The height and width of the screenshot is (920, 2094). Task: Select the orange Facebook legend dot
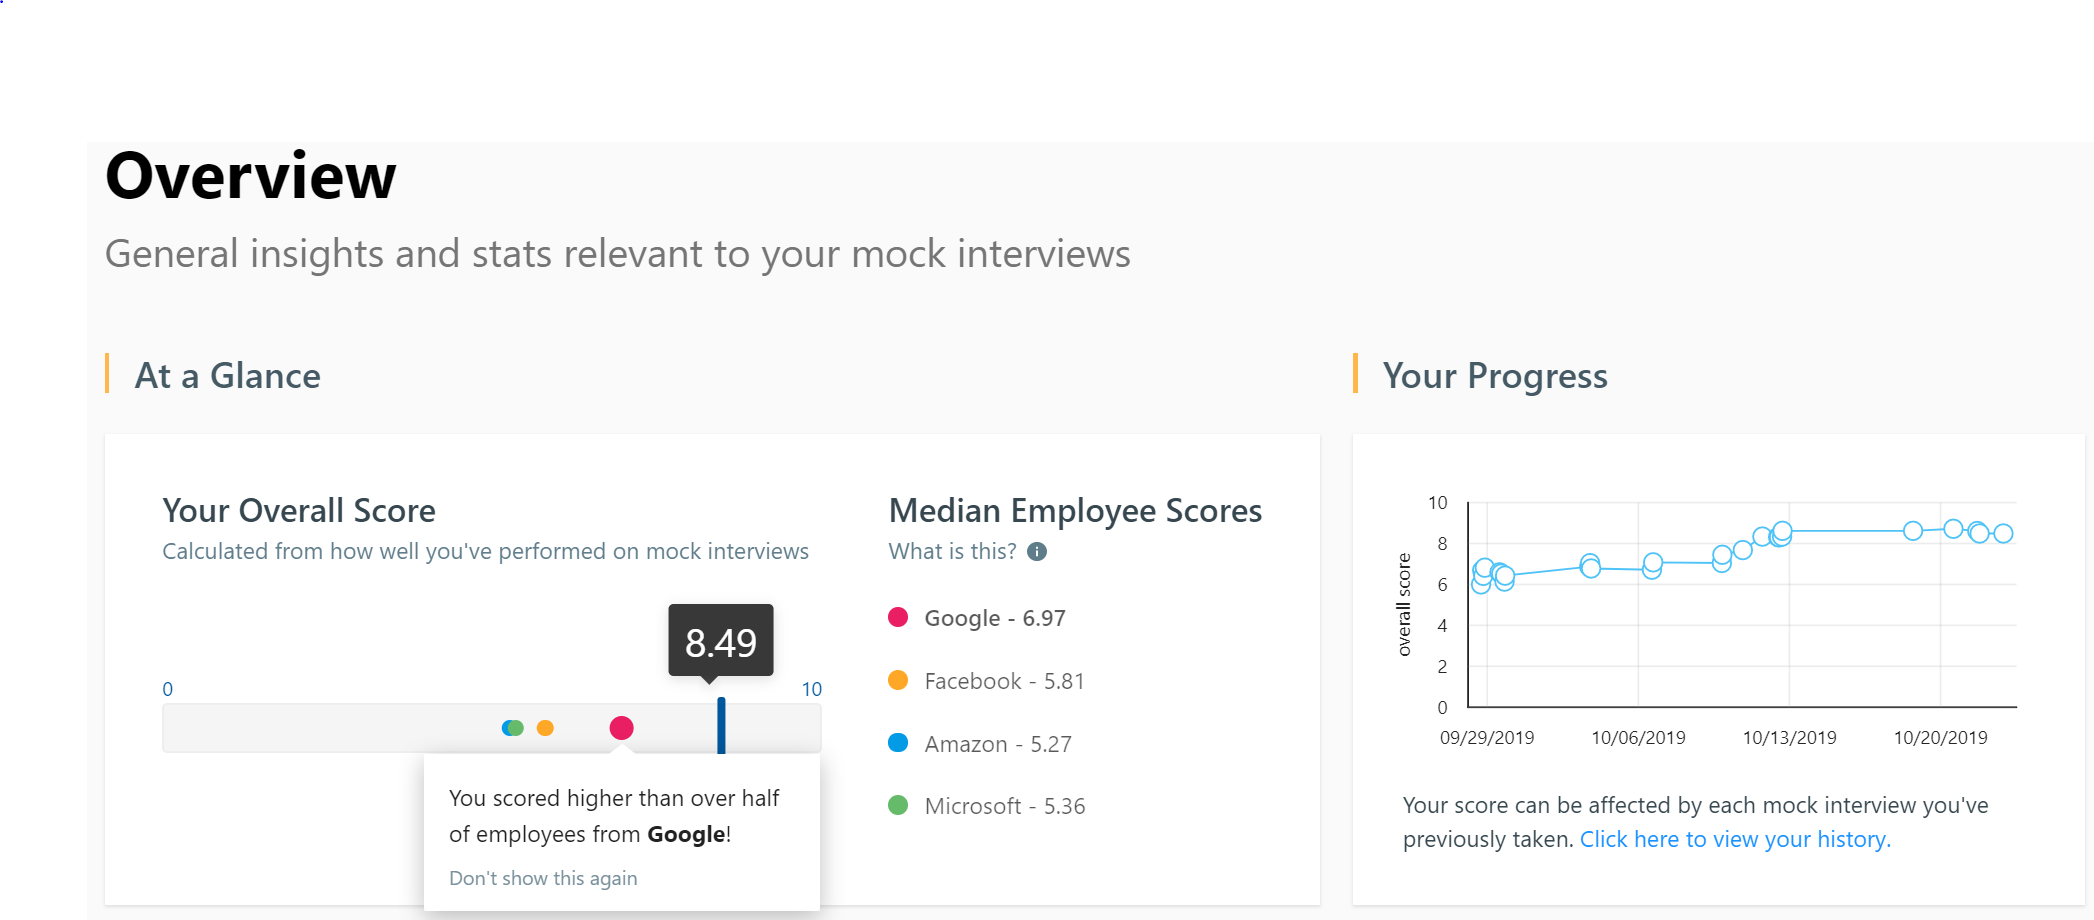898,680
